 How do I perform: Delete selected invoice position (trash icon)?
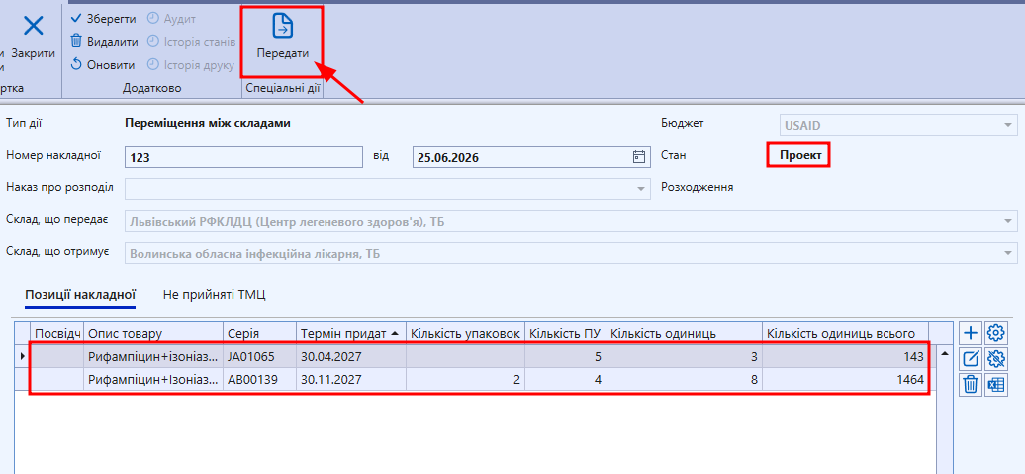coord(971,384)
